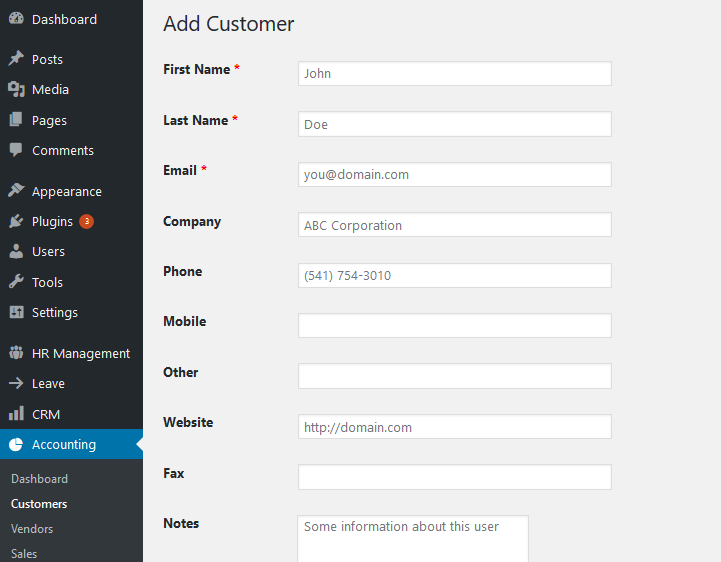Open the Accounting Dashboard submenu link
The image size is (721, 562).
(39, 479)
